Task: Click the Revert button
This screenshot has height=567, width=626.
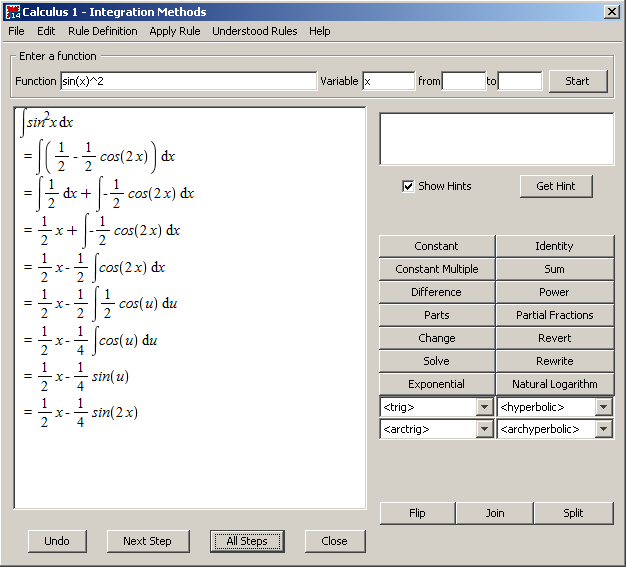Action: pos(554,338)
